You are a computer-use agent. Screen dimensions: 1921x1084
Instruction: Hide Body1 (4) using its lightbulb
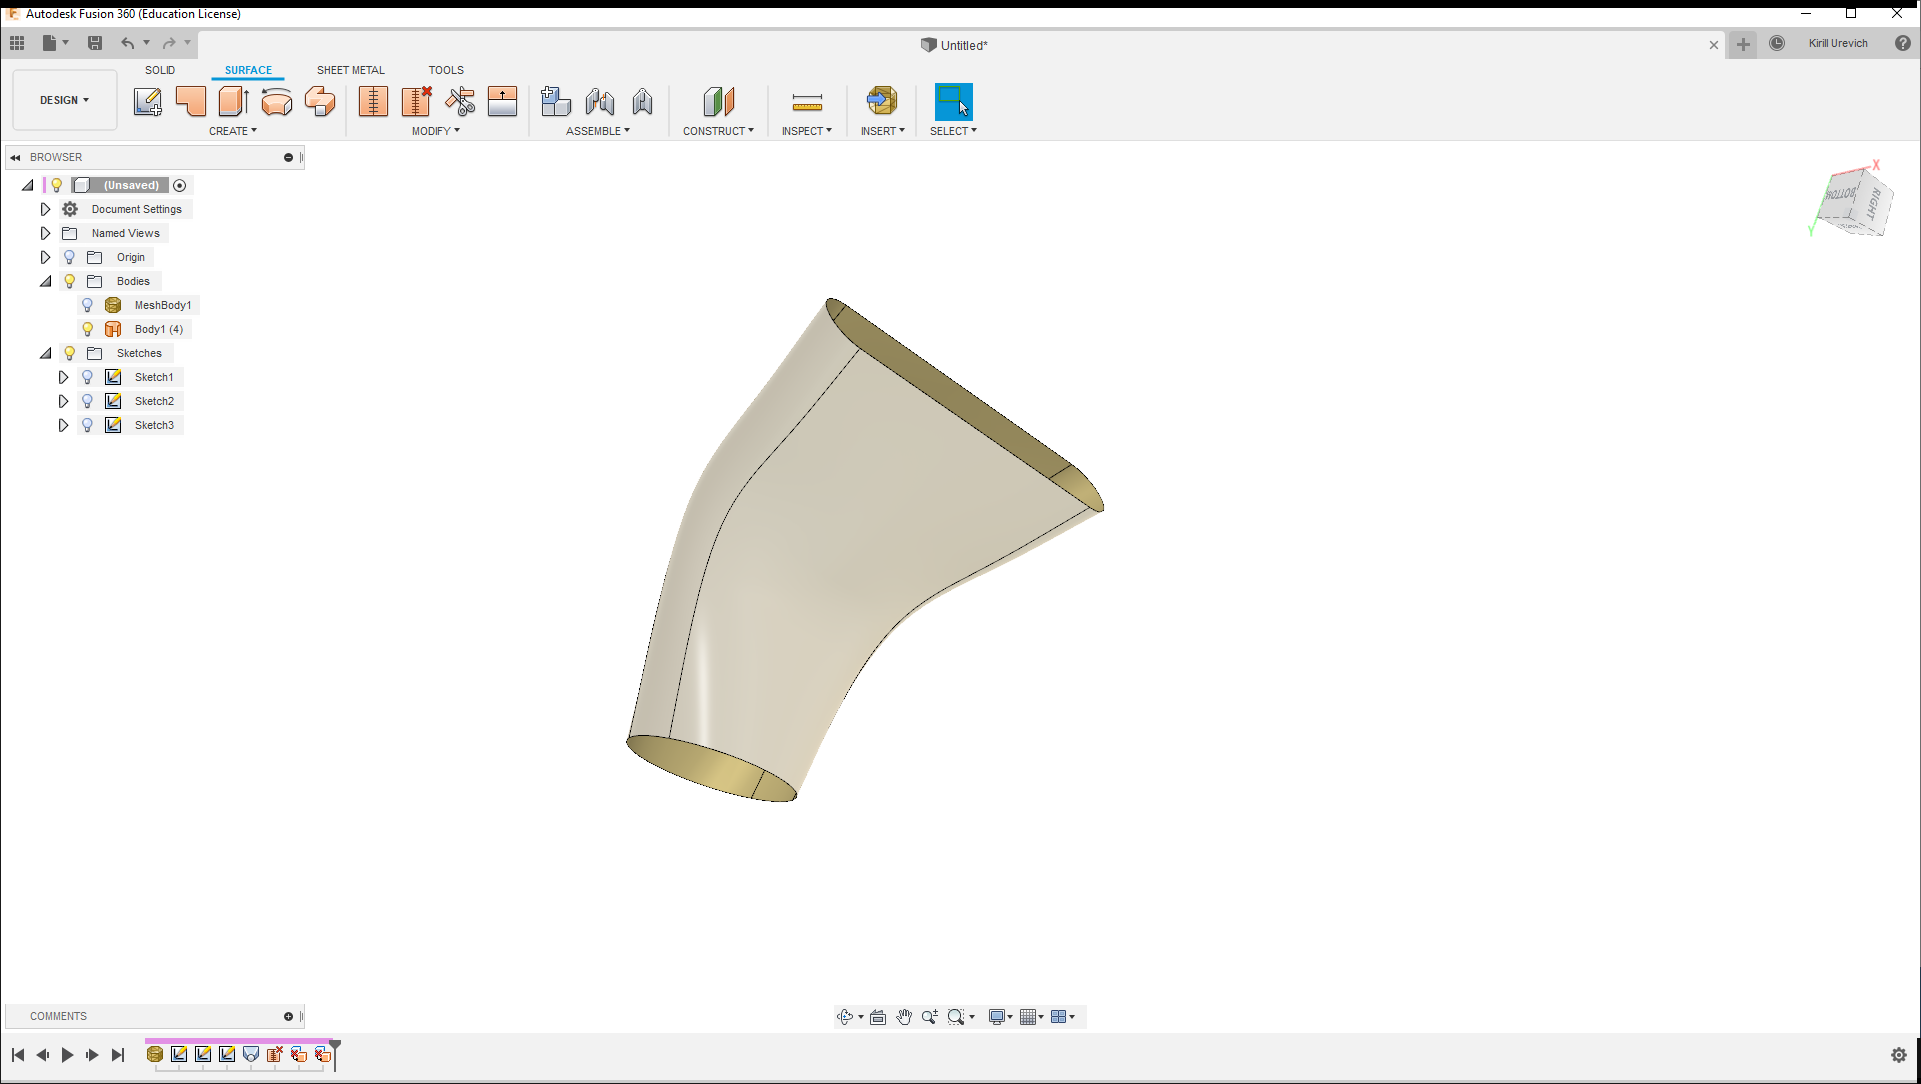click(87, 329)
